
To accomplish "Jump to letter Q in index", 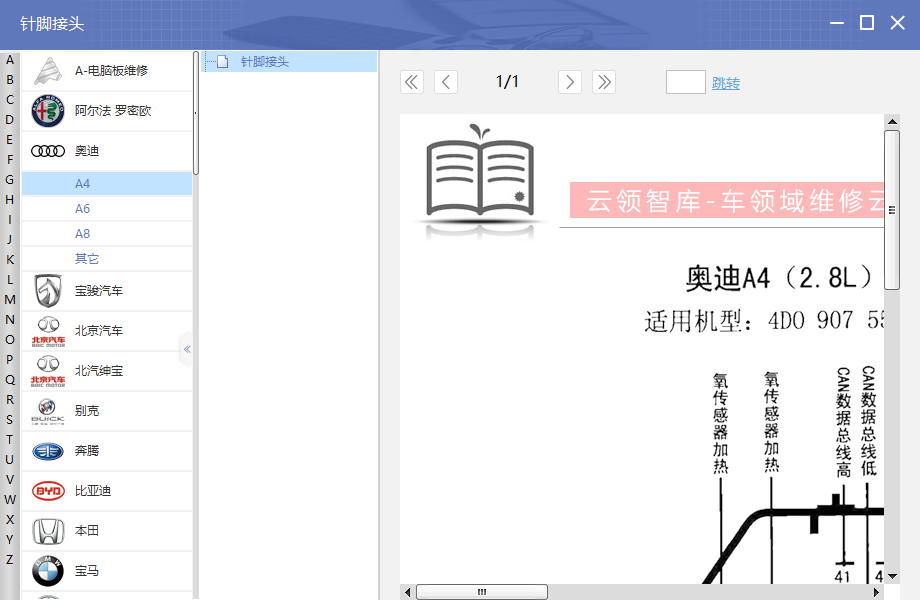I will [10, 379].
